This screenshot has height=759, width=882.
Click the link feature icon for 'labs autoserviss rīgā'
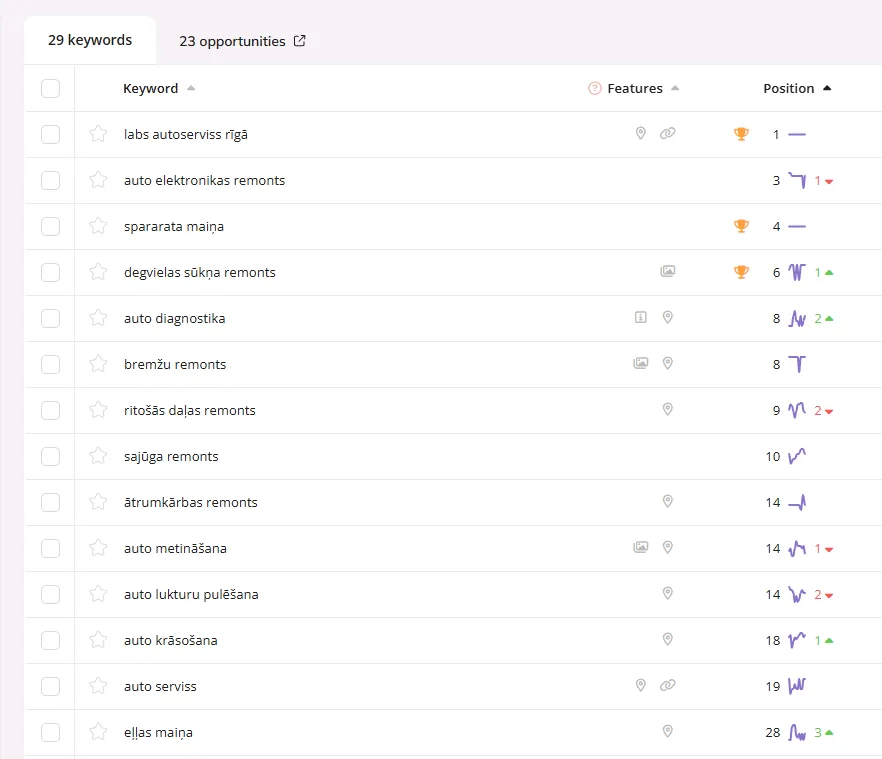pos(668,133)
